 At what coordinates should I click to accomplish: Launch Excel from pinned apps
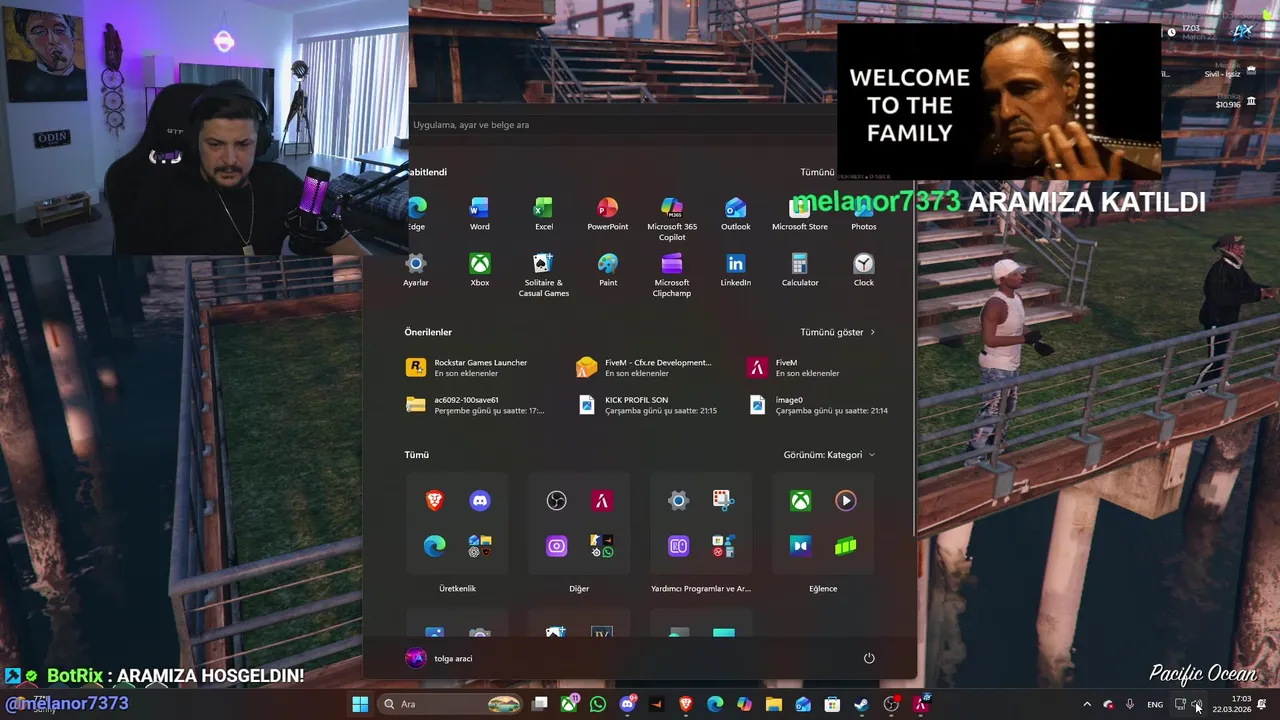(x=544, y=214)
